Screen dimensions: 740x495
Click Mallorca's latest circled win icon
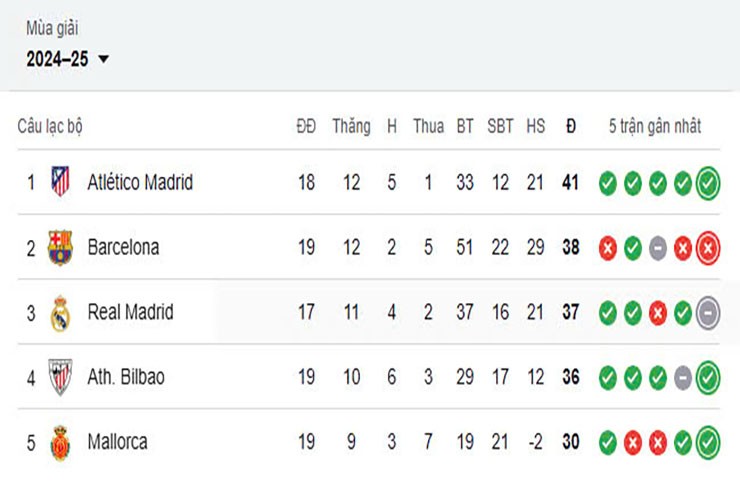(x=708, y=442)
